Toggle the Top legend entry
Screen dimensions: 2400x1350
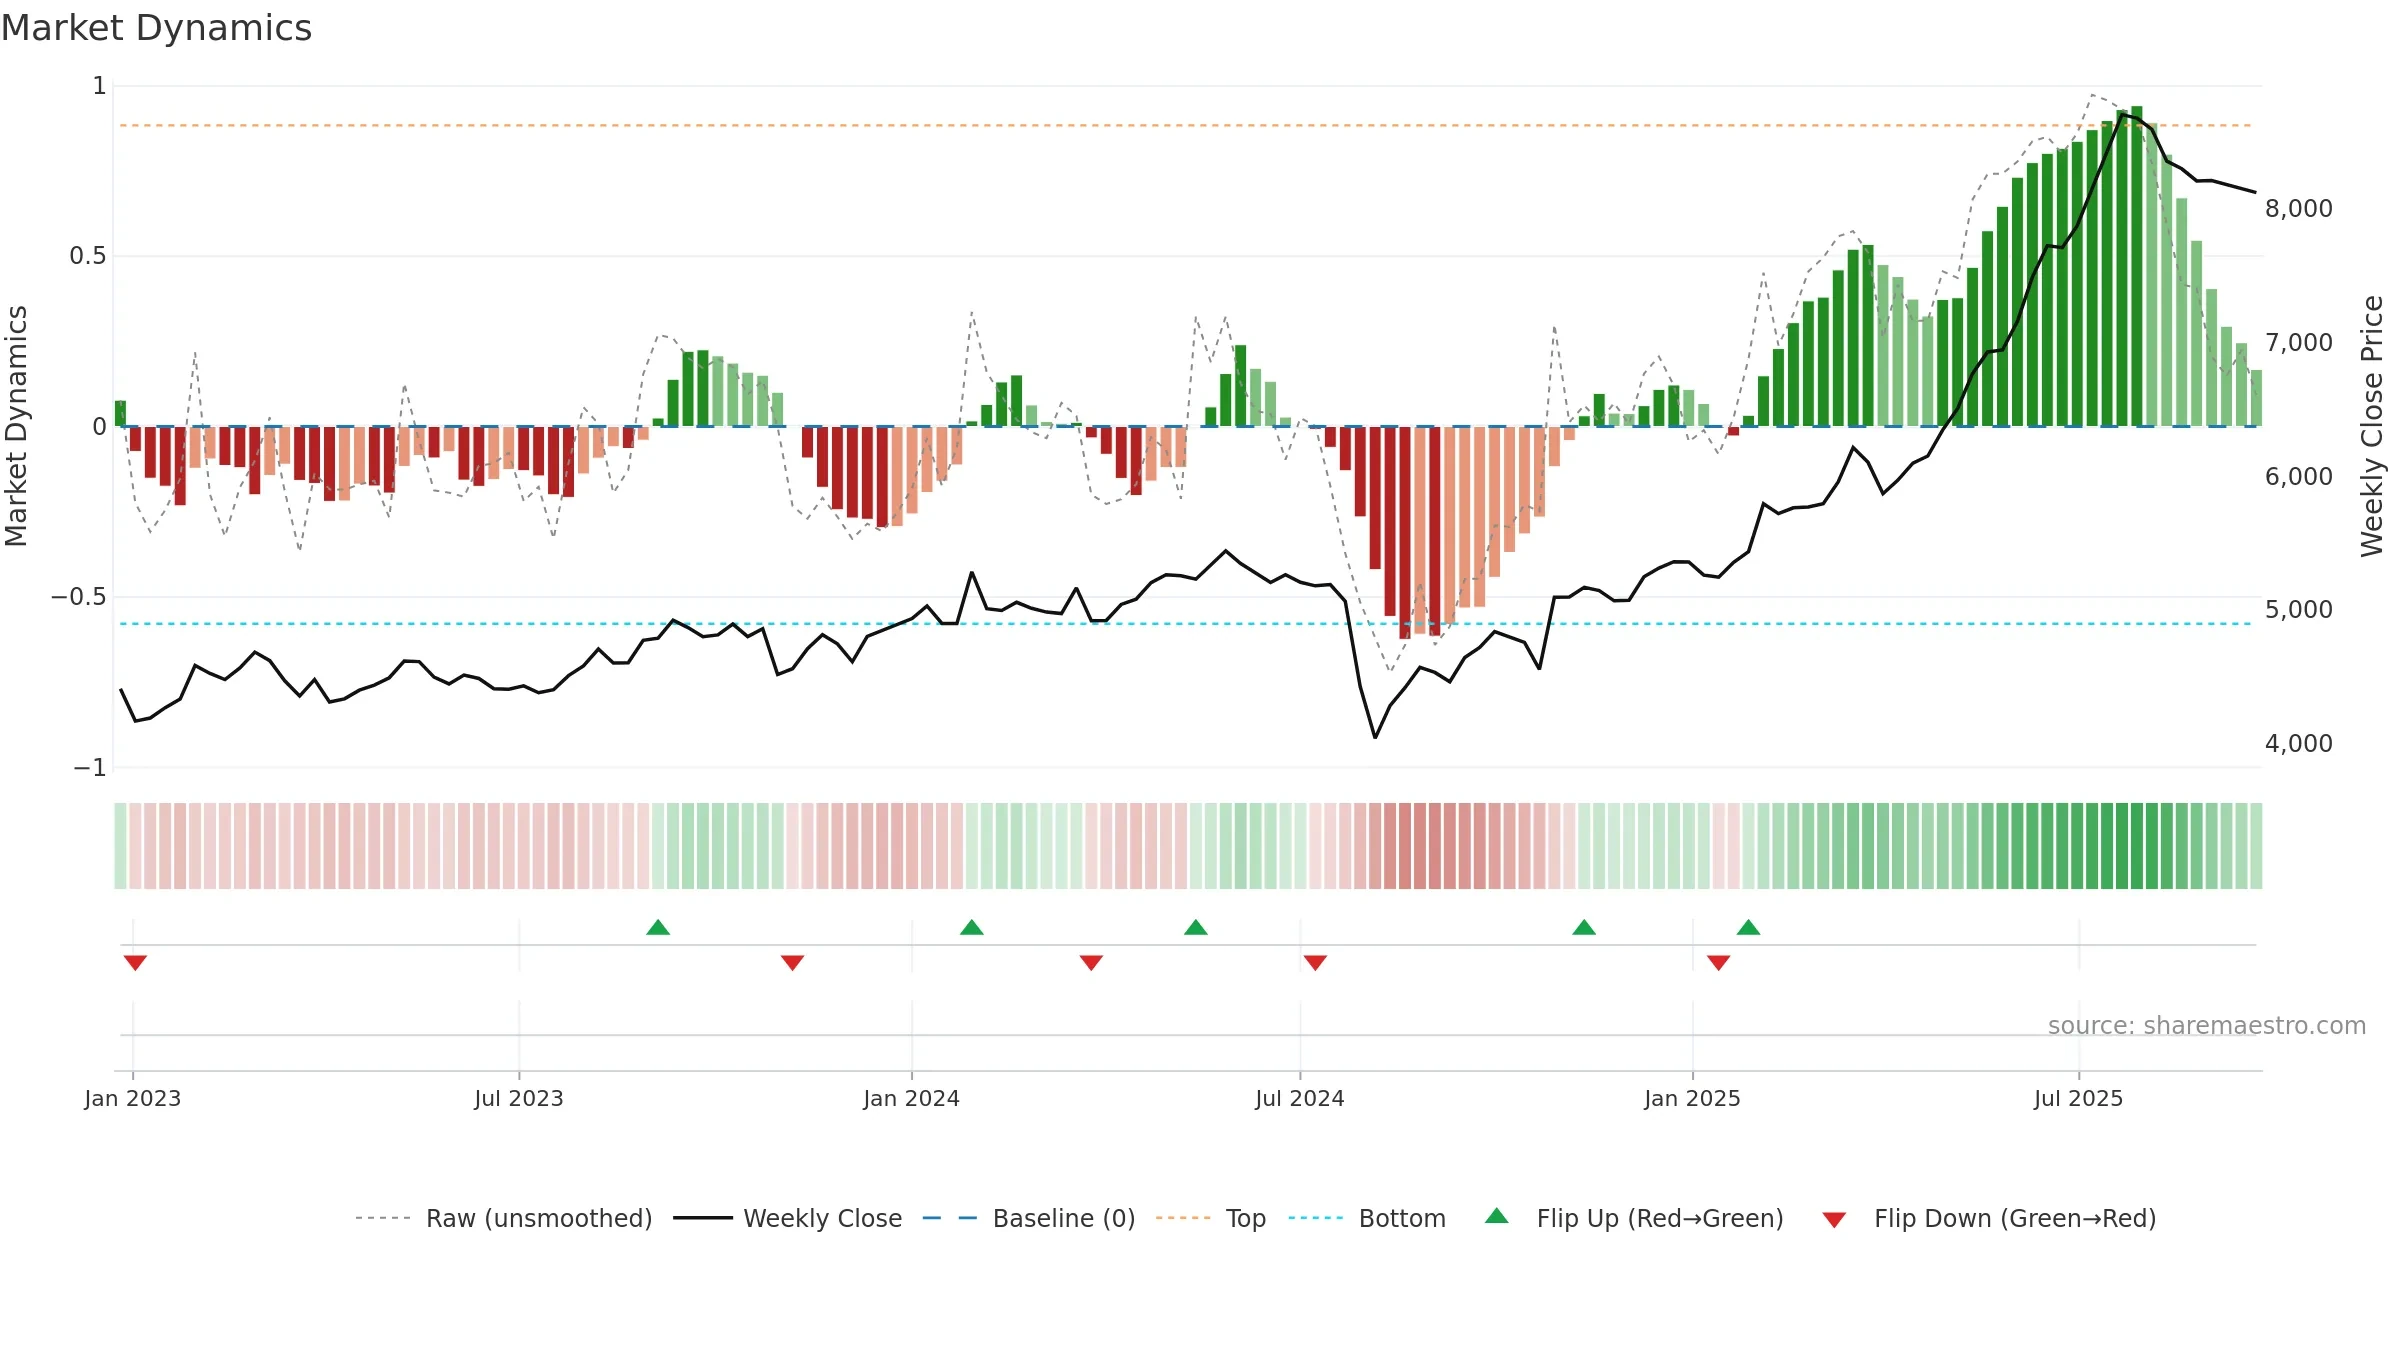1211,1218
